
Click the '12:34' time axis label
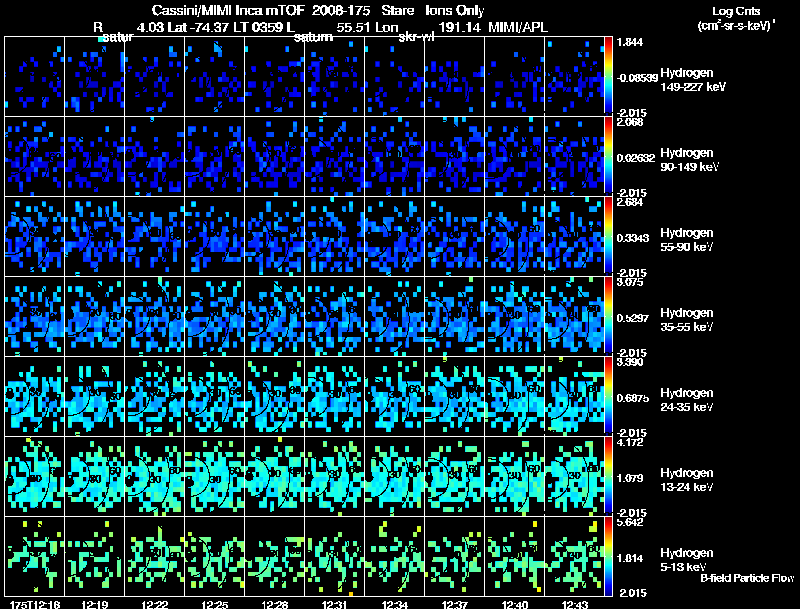pos(395,604)
